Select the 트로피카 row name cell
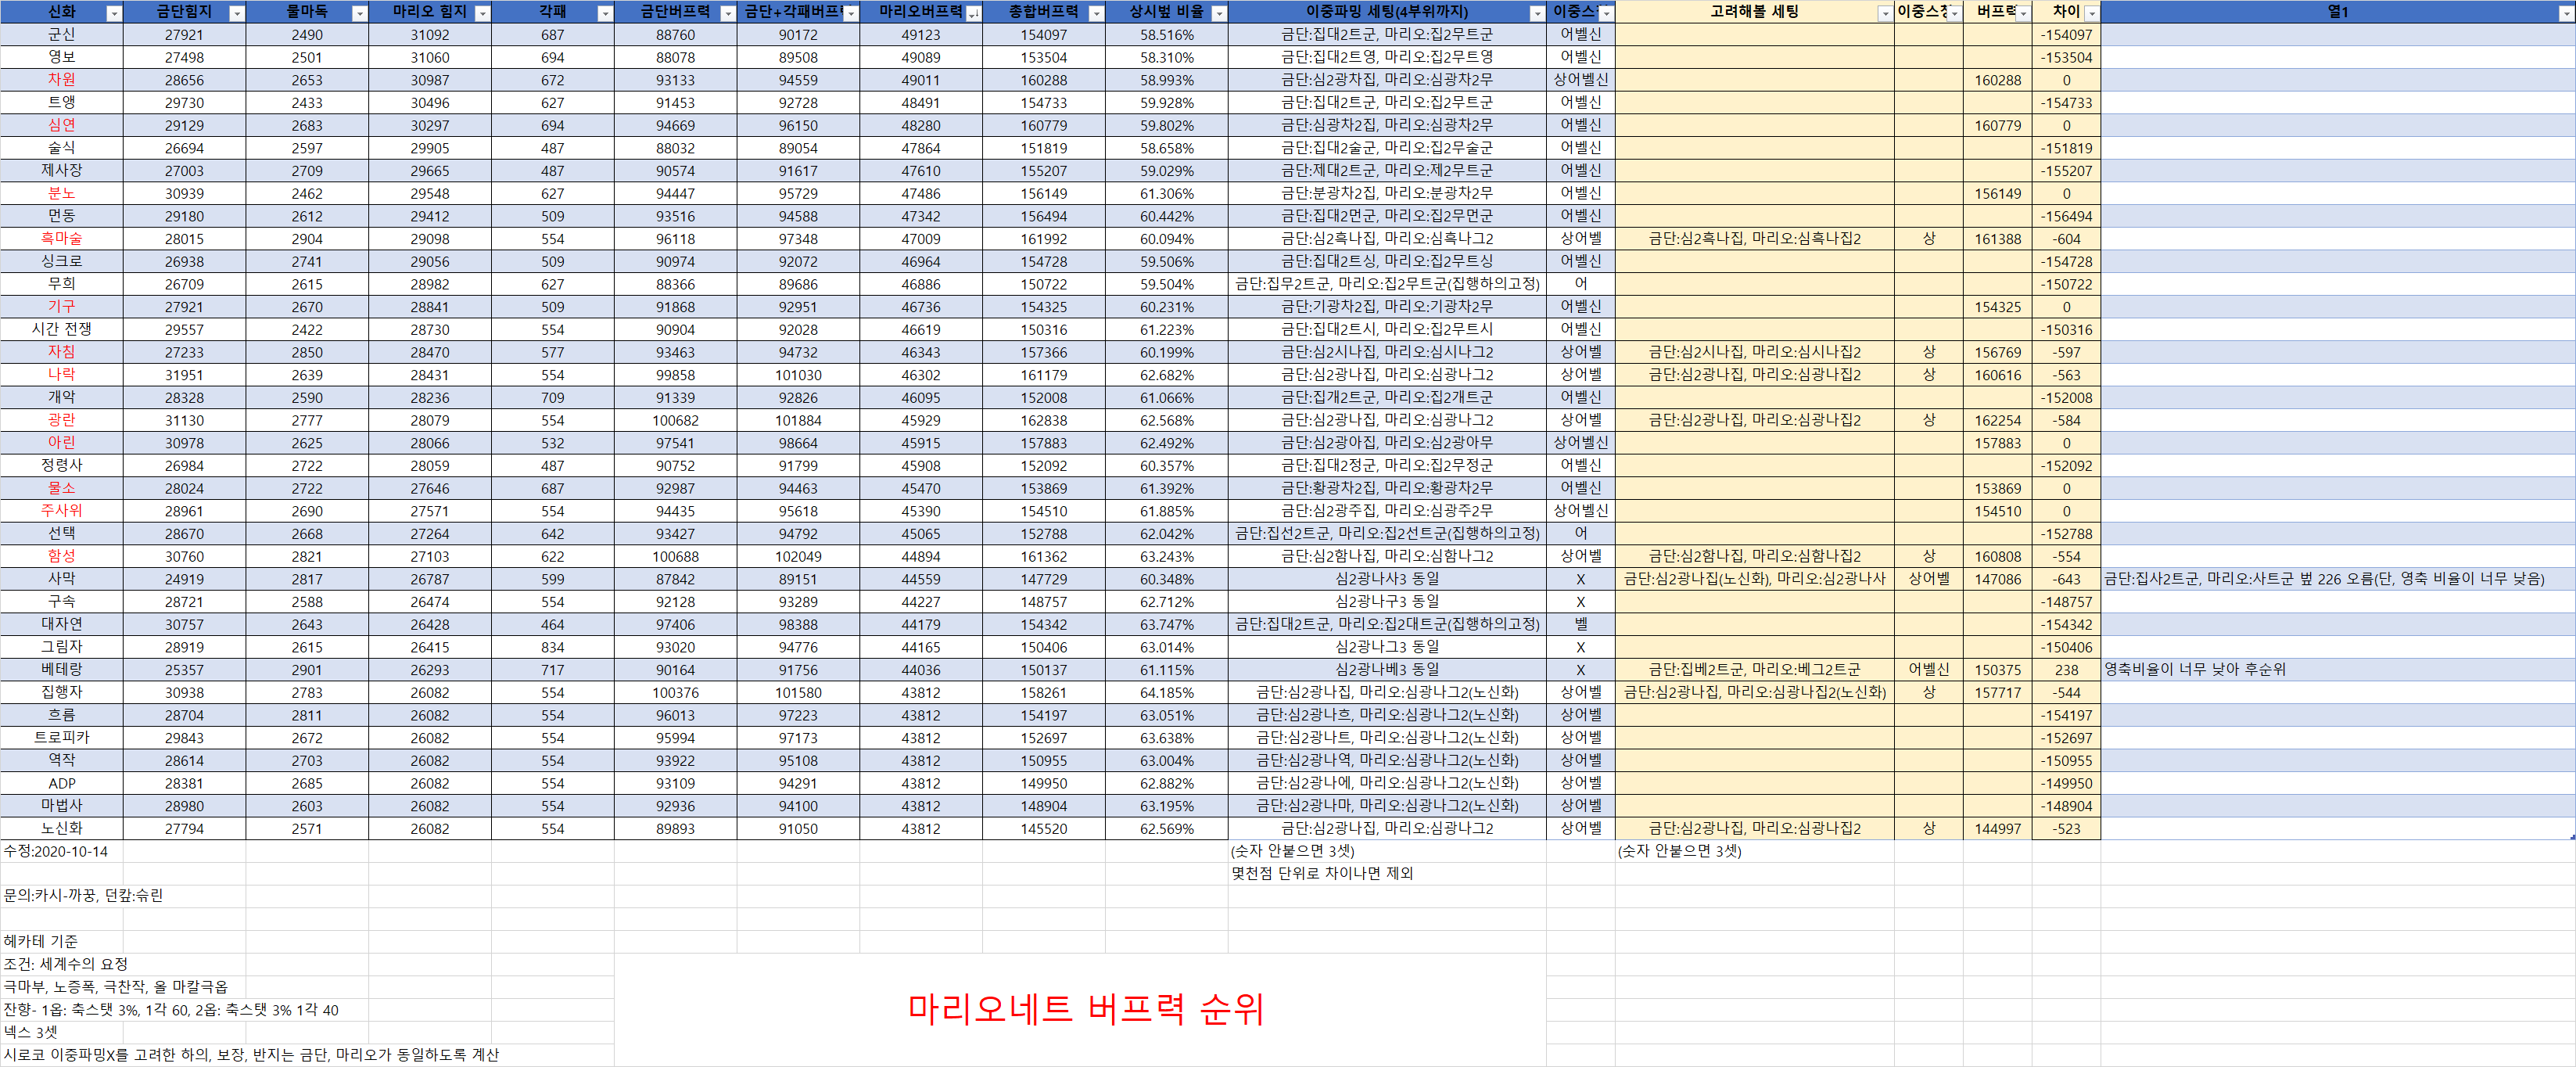 click(62, 738)
